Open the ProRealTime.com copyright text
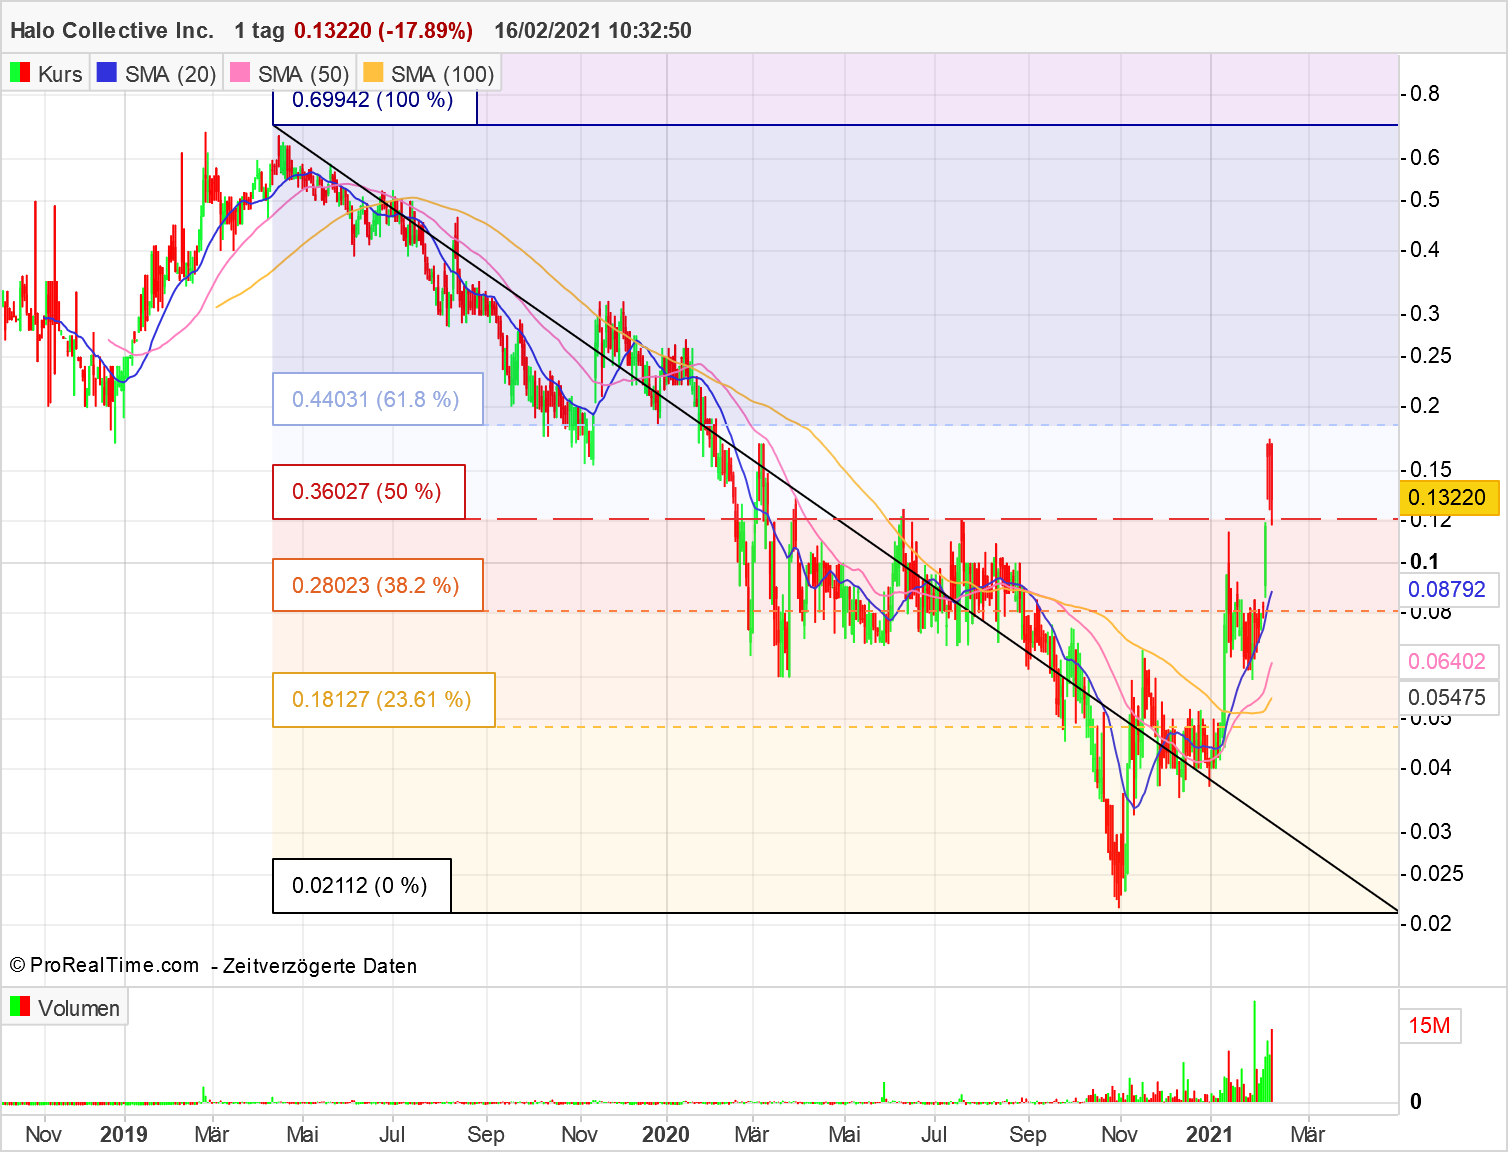The width and height of the screenshot is (1508, 1152). pyautogui.click(x=105, y=965)
